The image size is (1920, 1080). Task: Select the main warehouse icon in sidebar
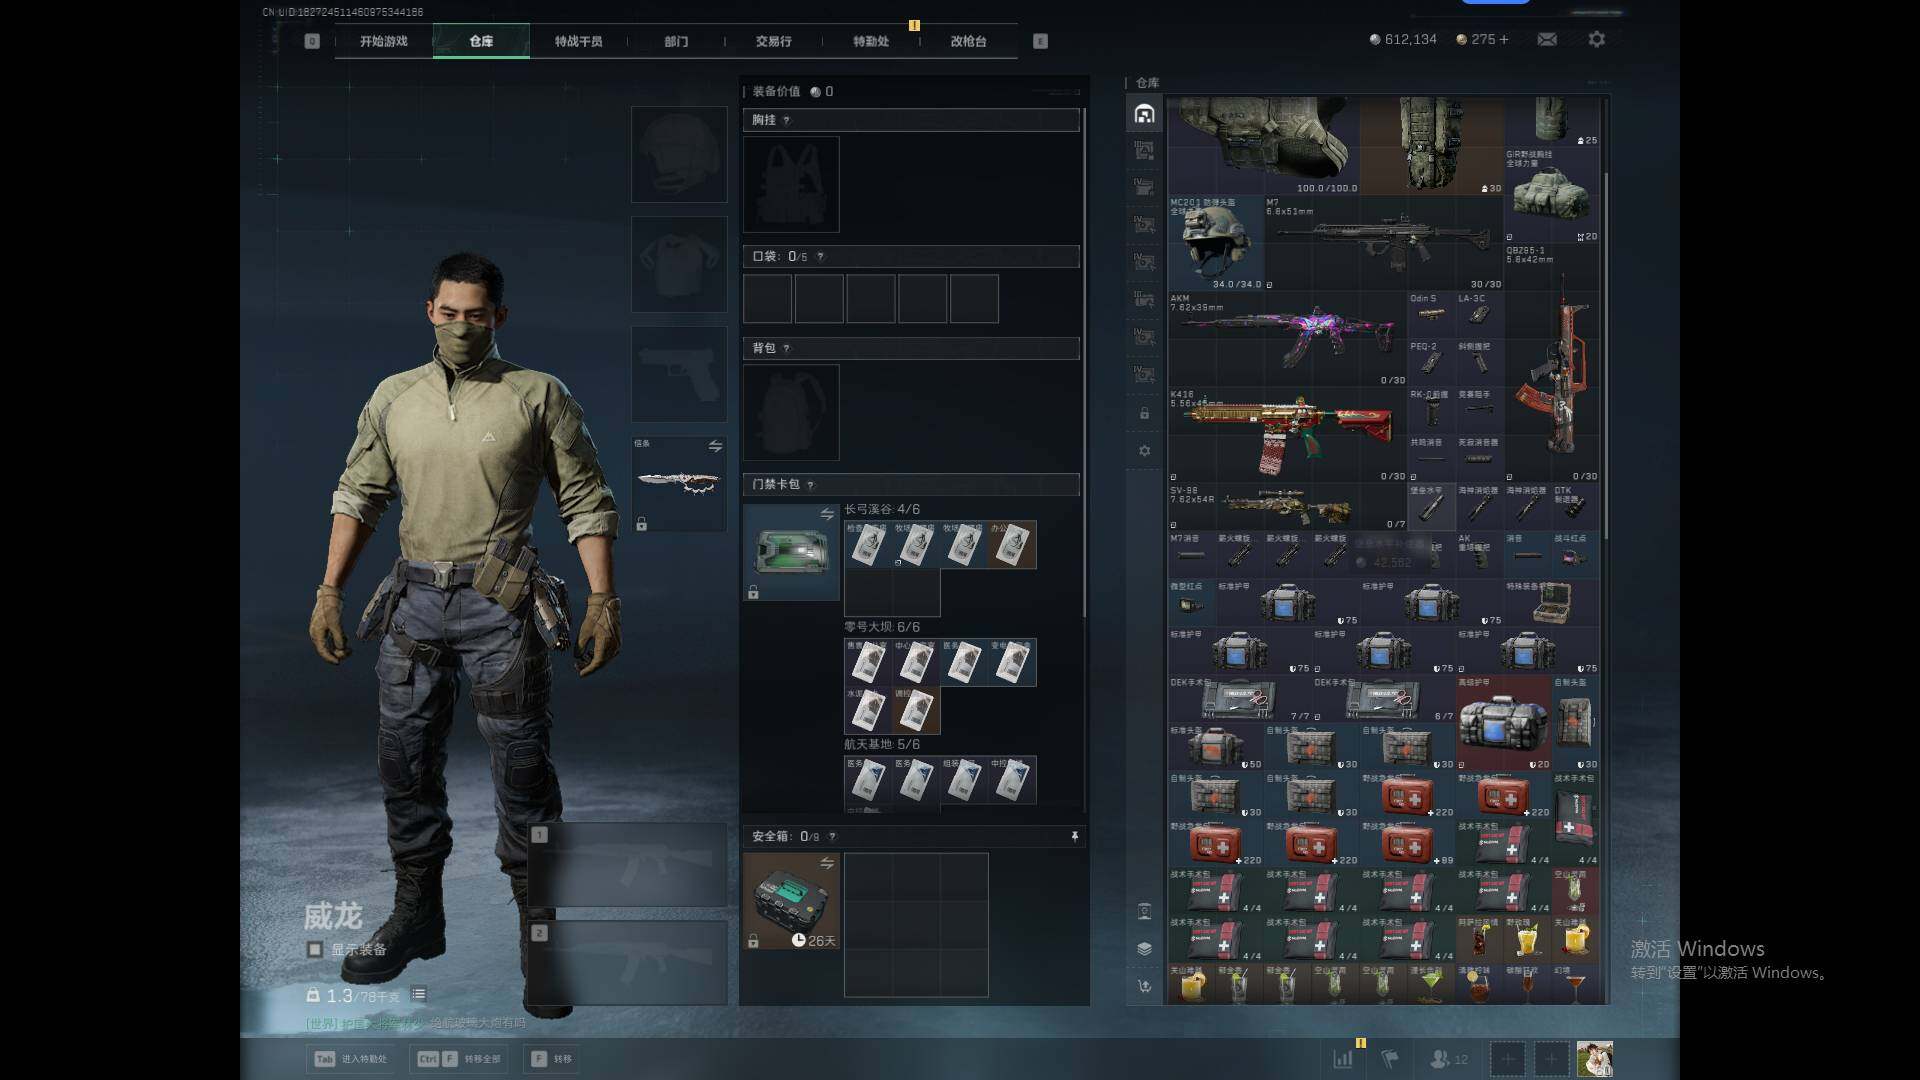point(1145,114)
